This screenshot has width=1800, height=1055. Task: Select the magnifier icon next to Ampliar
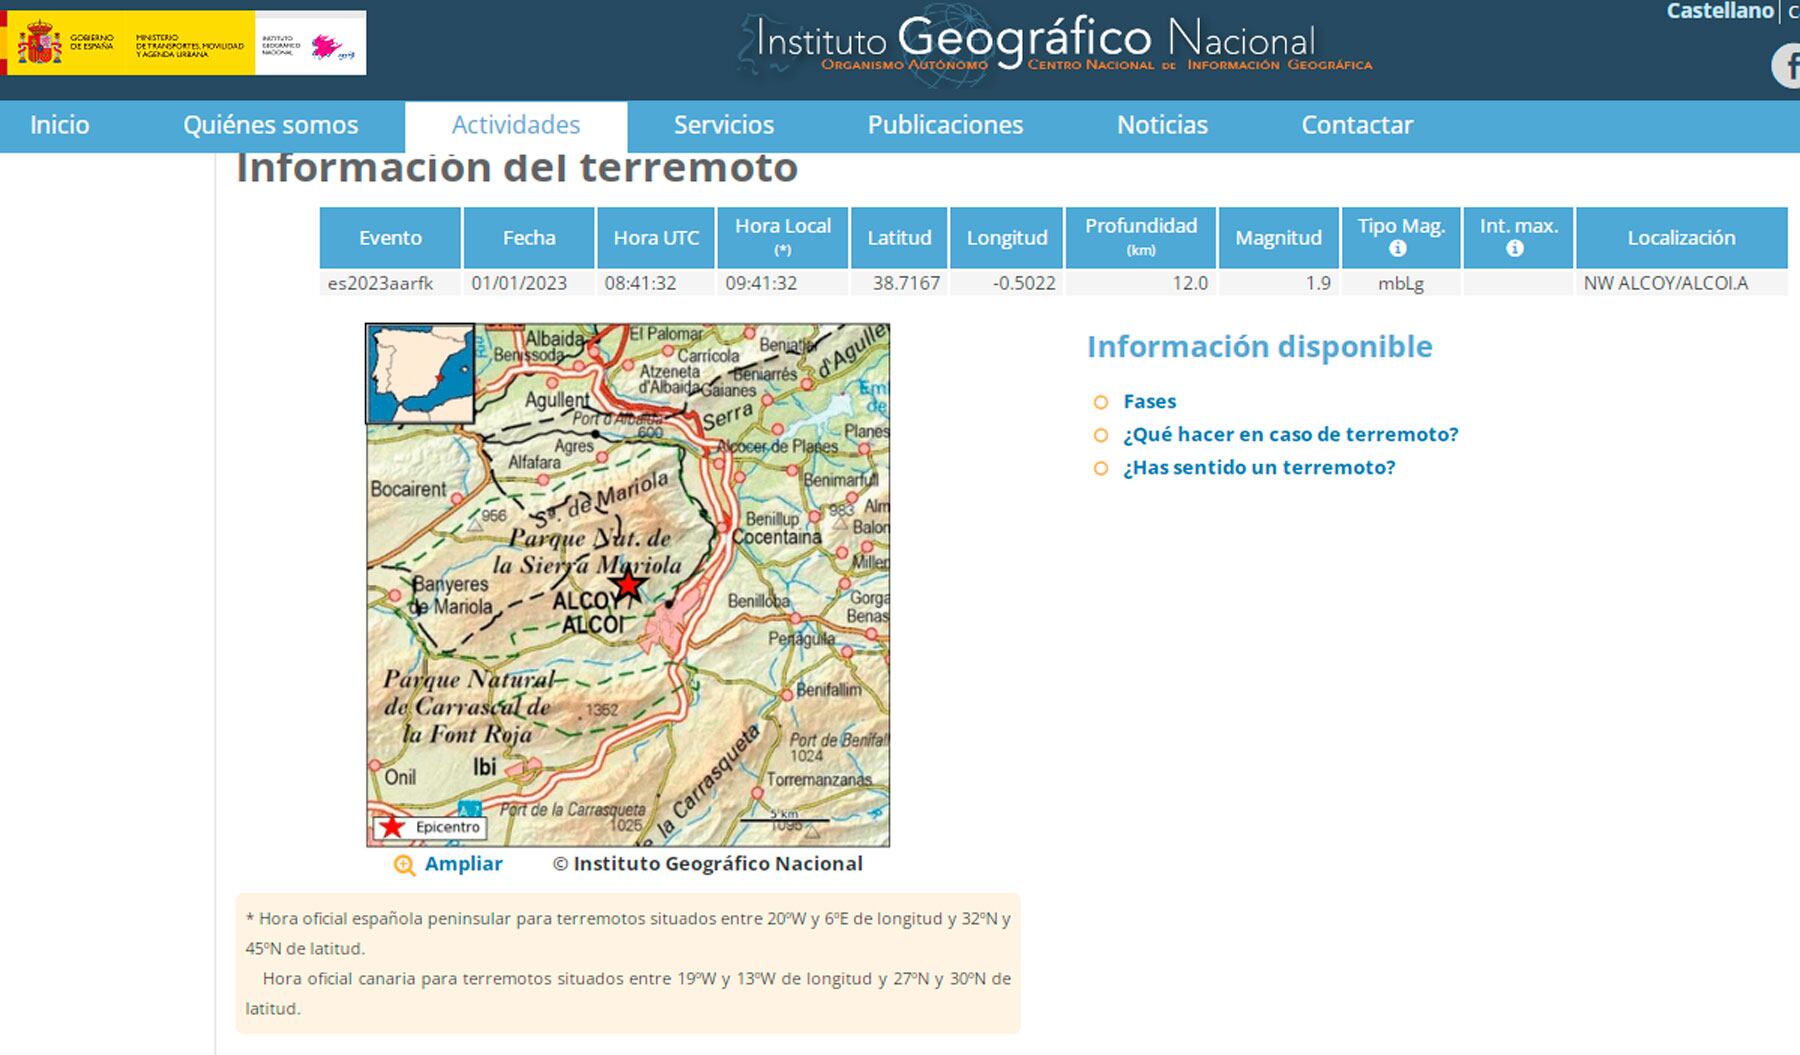coord(404,863)
